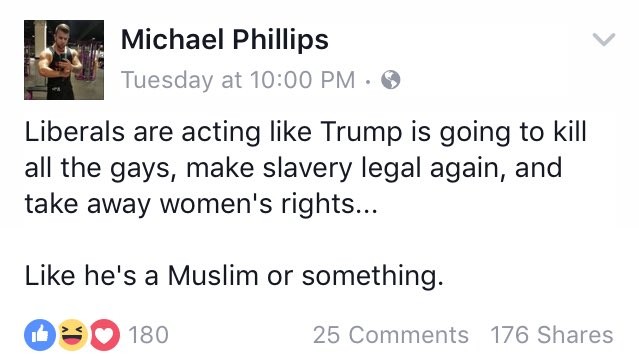Click the word Shares in the footer

pyautogui.click(x=575, y=335)
